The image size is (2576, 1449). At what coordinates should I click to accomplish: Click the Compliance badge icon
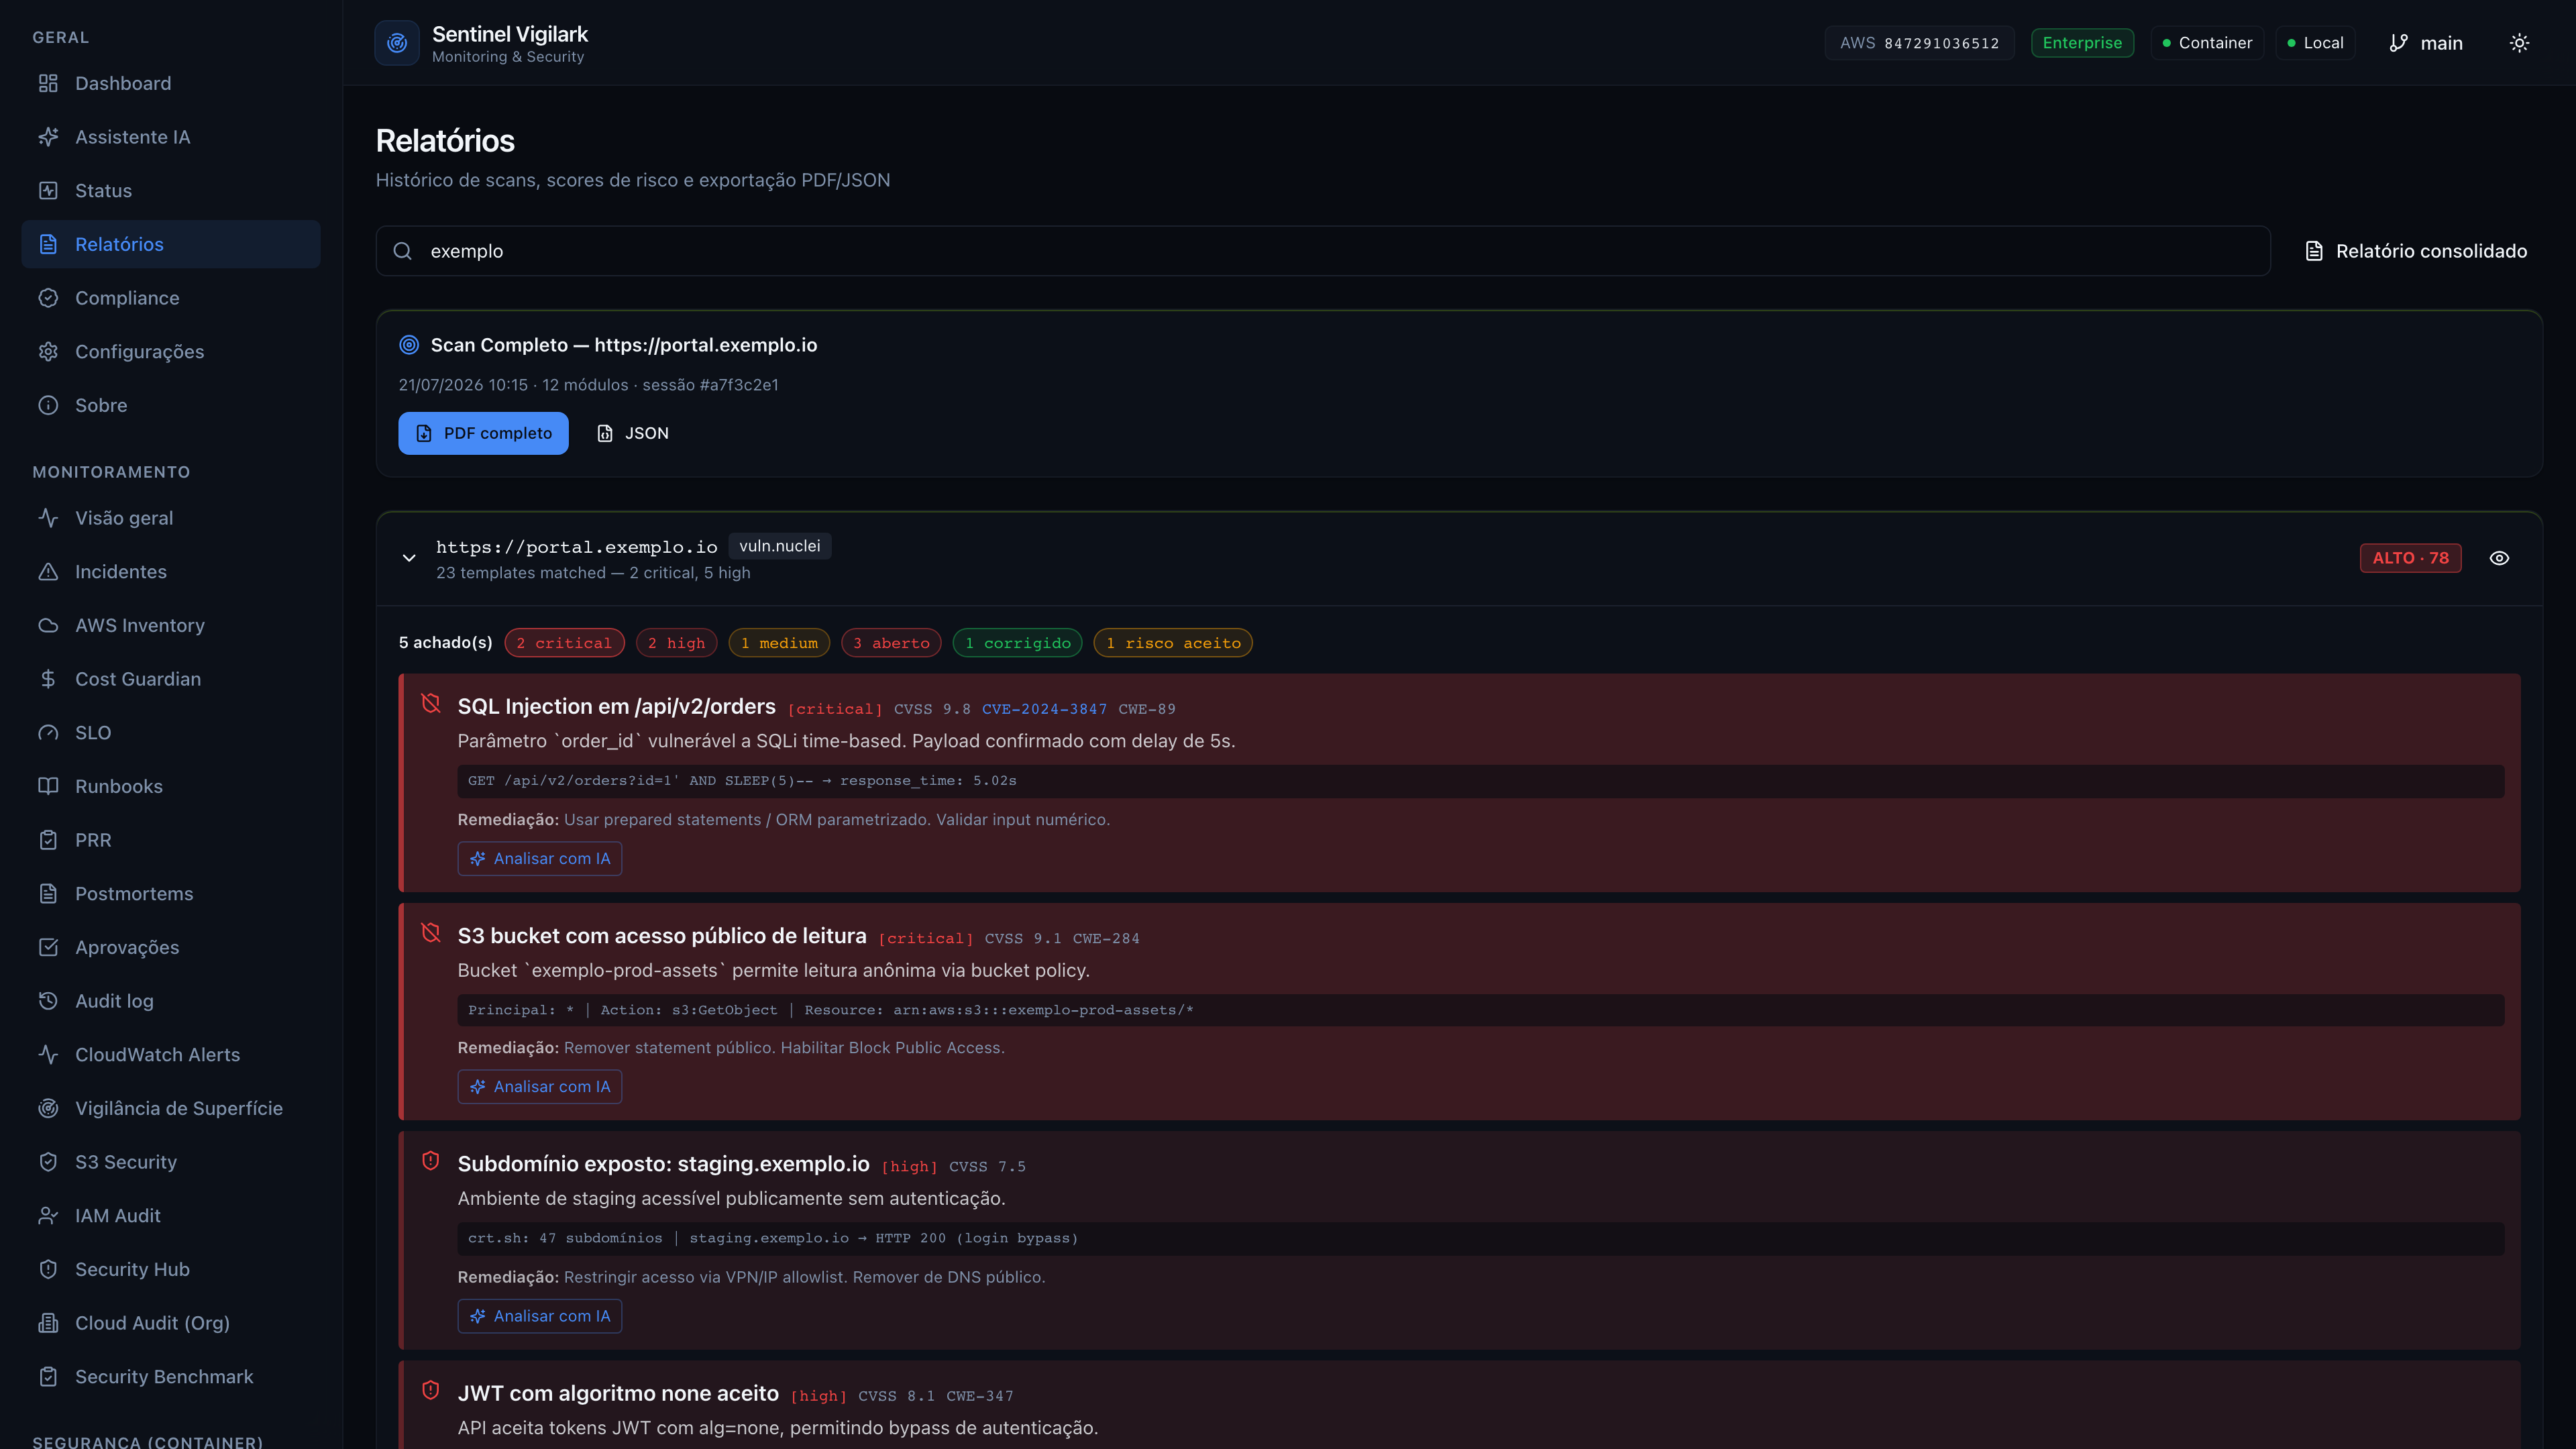pyautogui.click(x=48, y=298)
